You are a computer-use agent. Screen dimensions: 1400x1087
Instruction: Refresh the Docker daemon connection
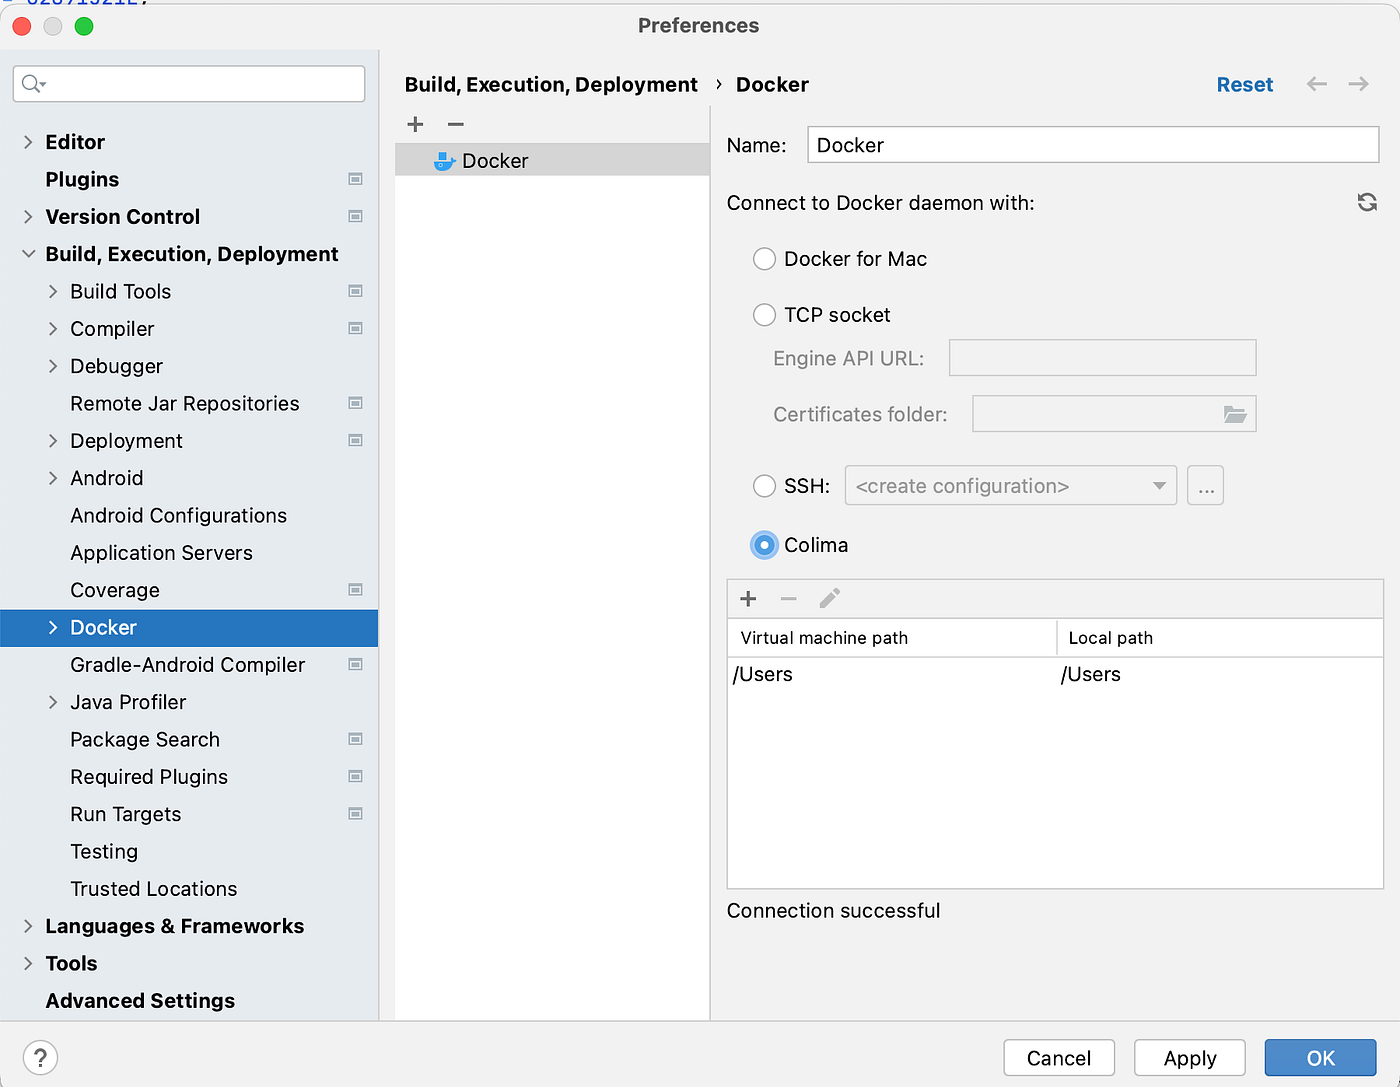pyautogui.click(x=1367, y=202)
